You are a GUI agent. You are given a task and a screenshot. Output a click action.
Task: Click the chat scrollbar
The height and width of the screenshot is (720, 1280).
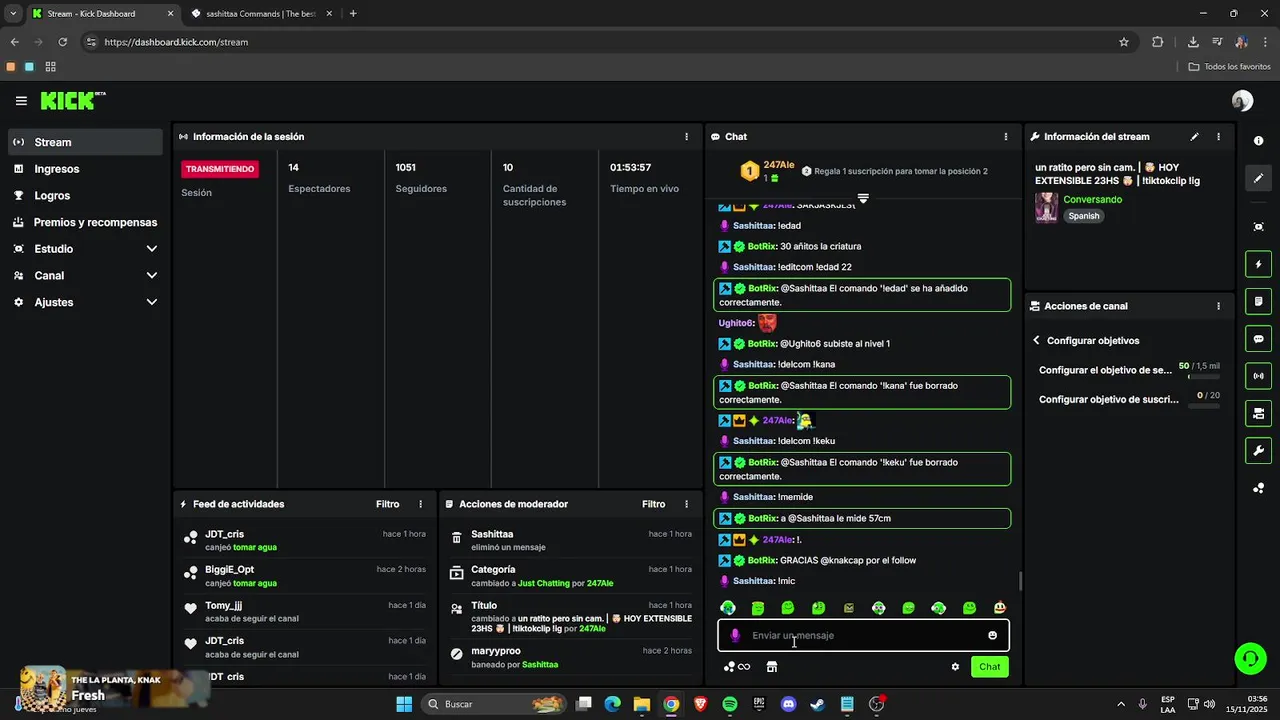click(x=1020, y=581)
